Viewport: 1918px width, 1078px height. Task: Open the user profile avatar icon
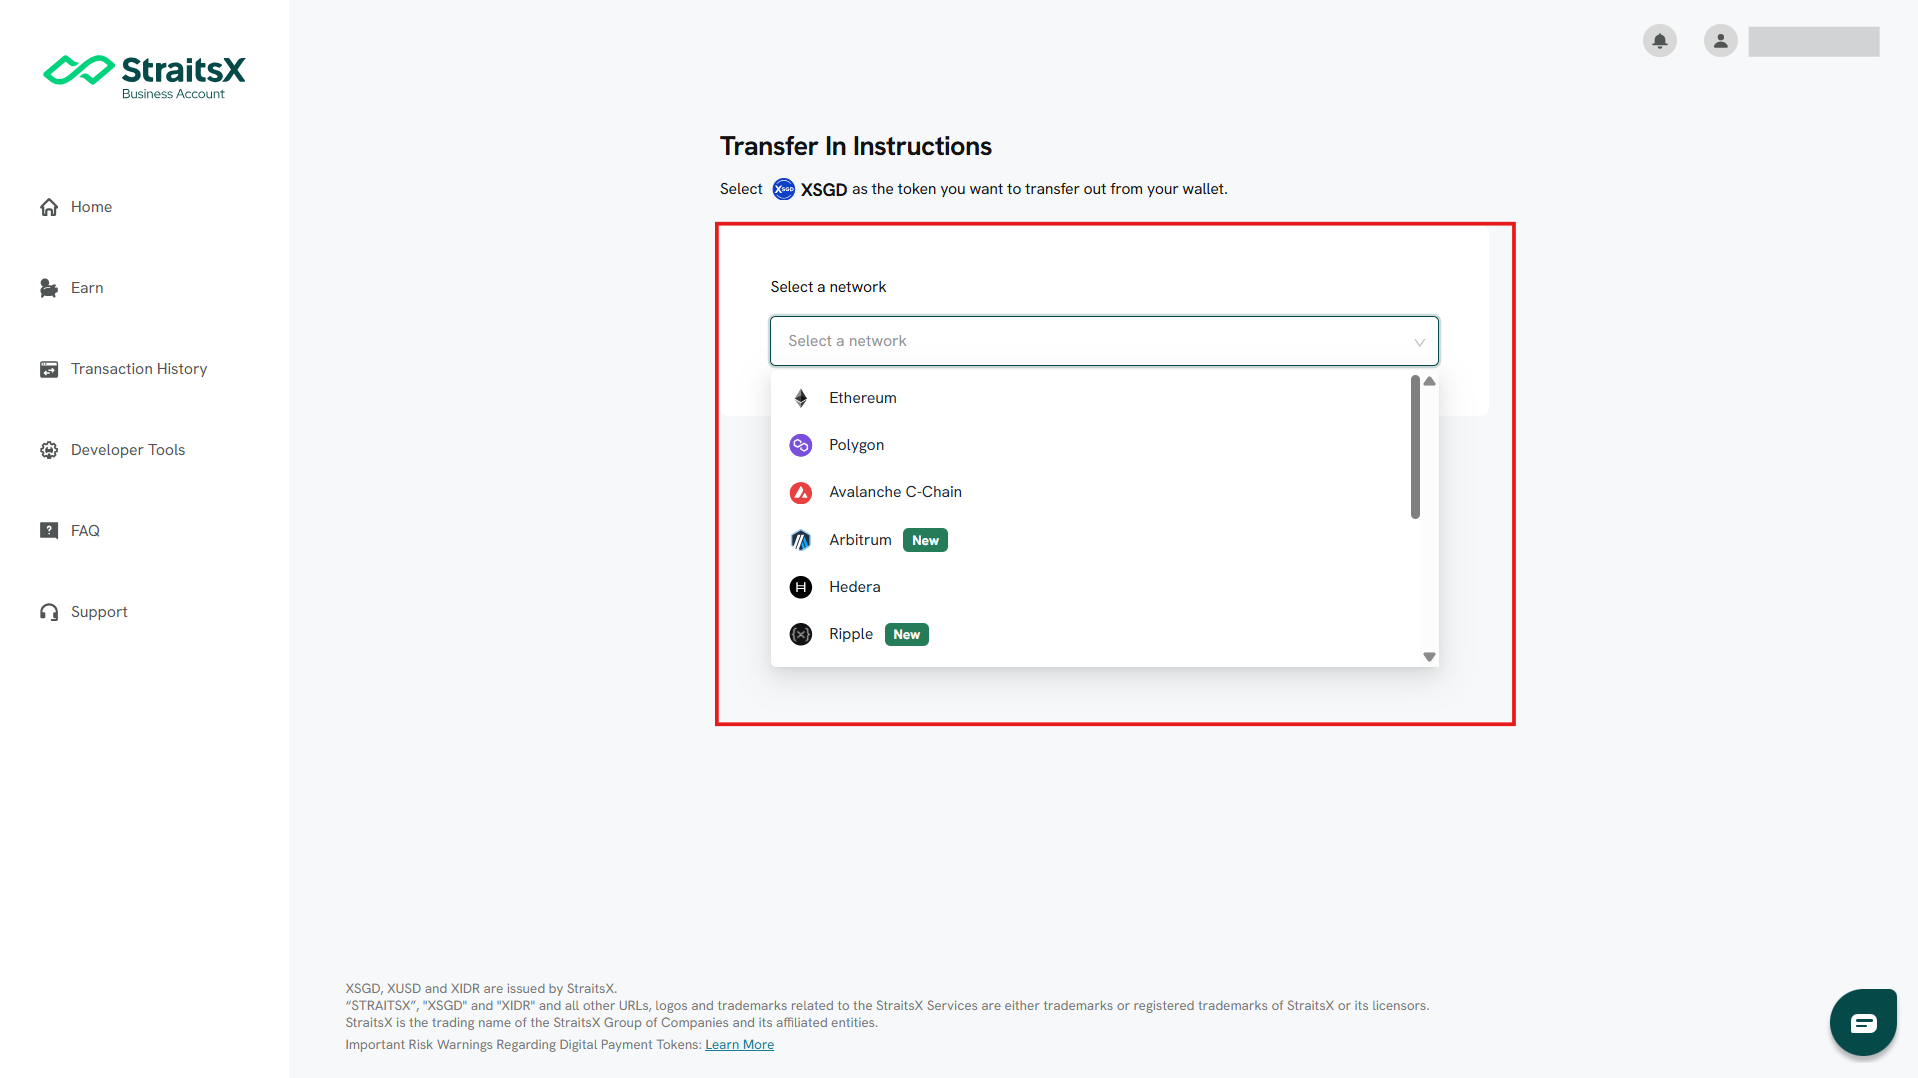tap(1720, 41)
